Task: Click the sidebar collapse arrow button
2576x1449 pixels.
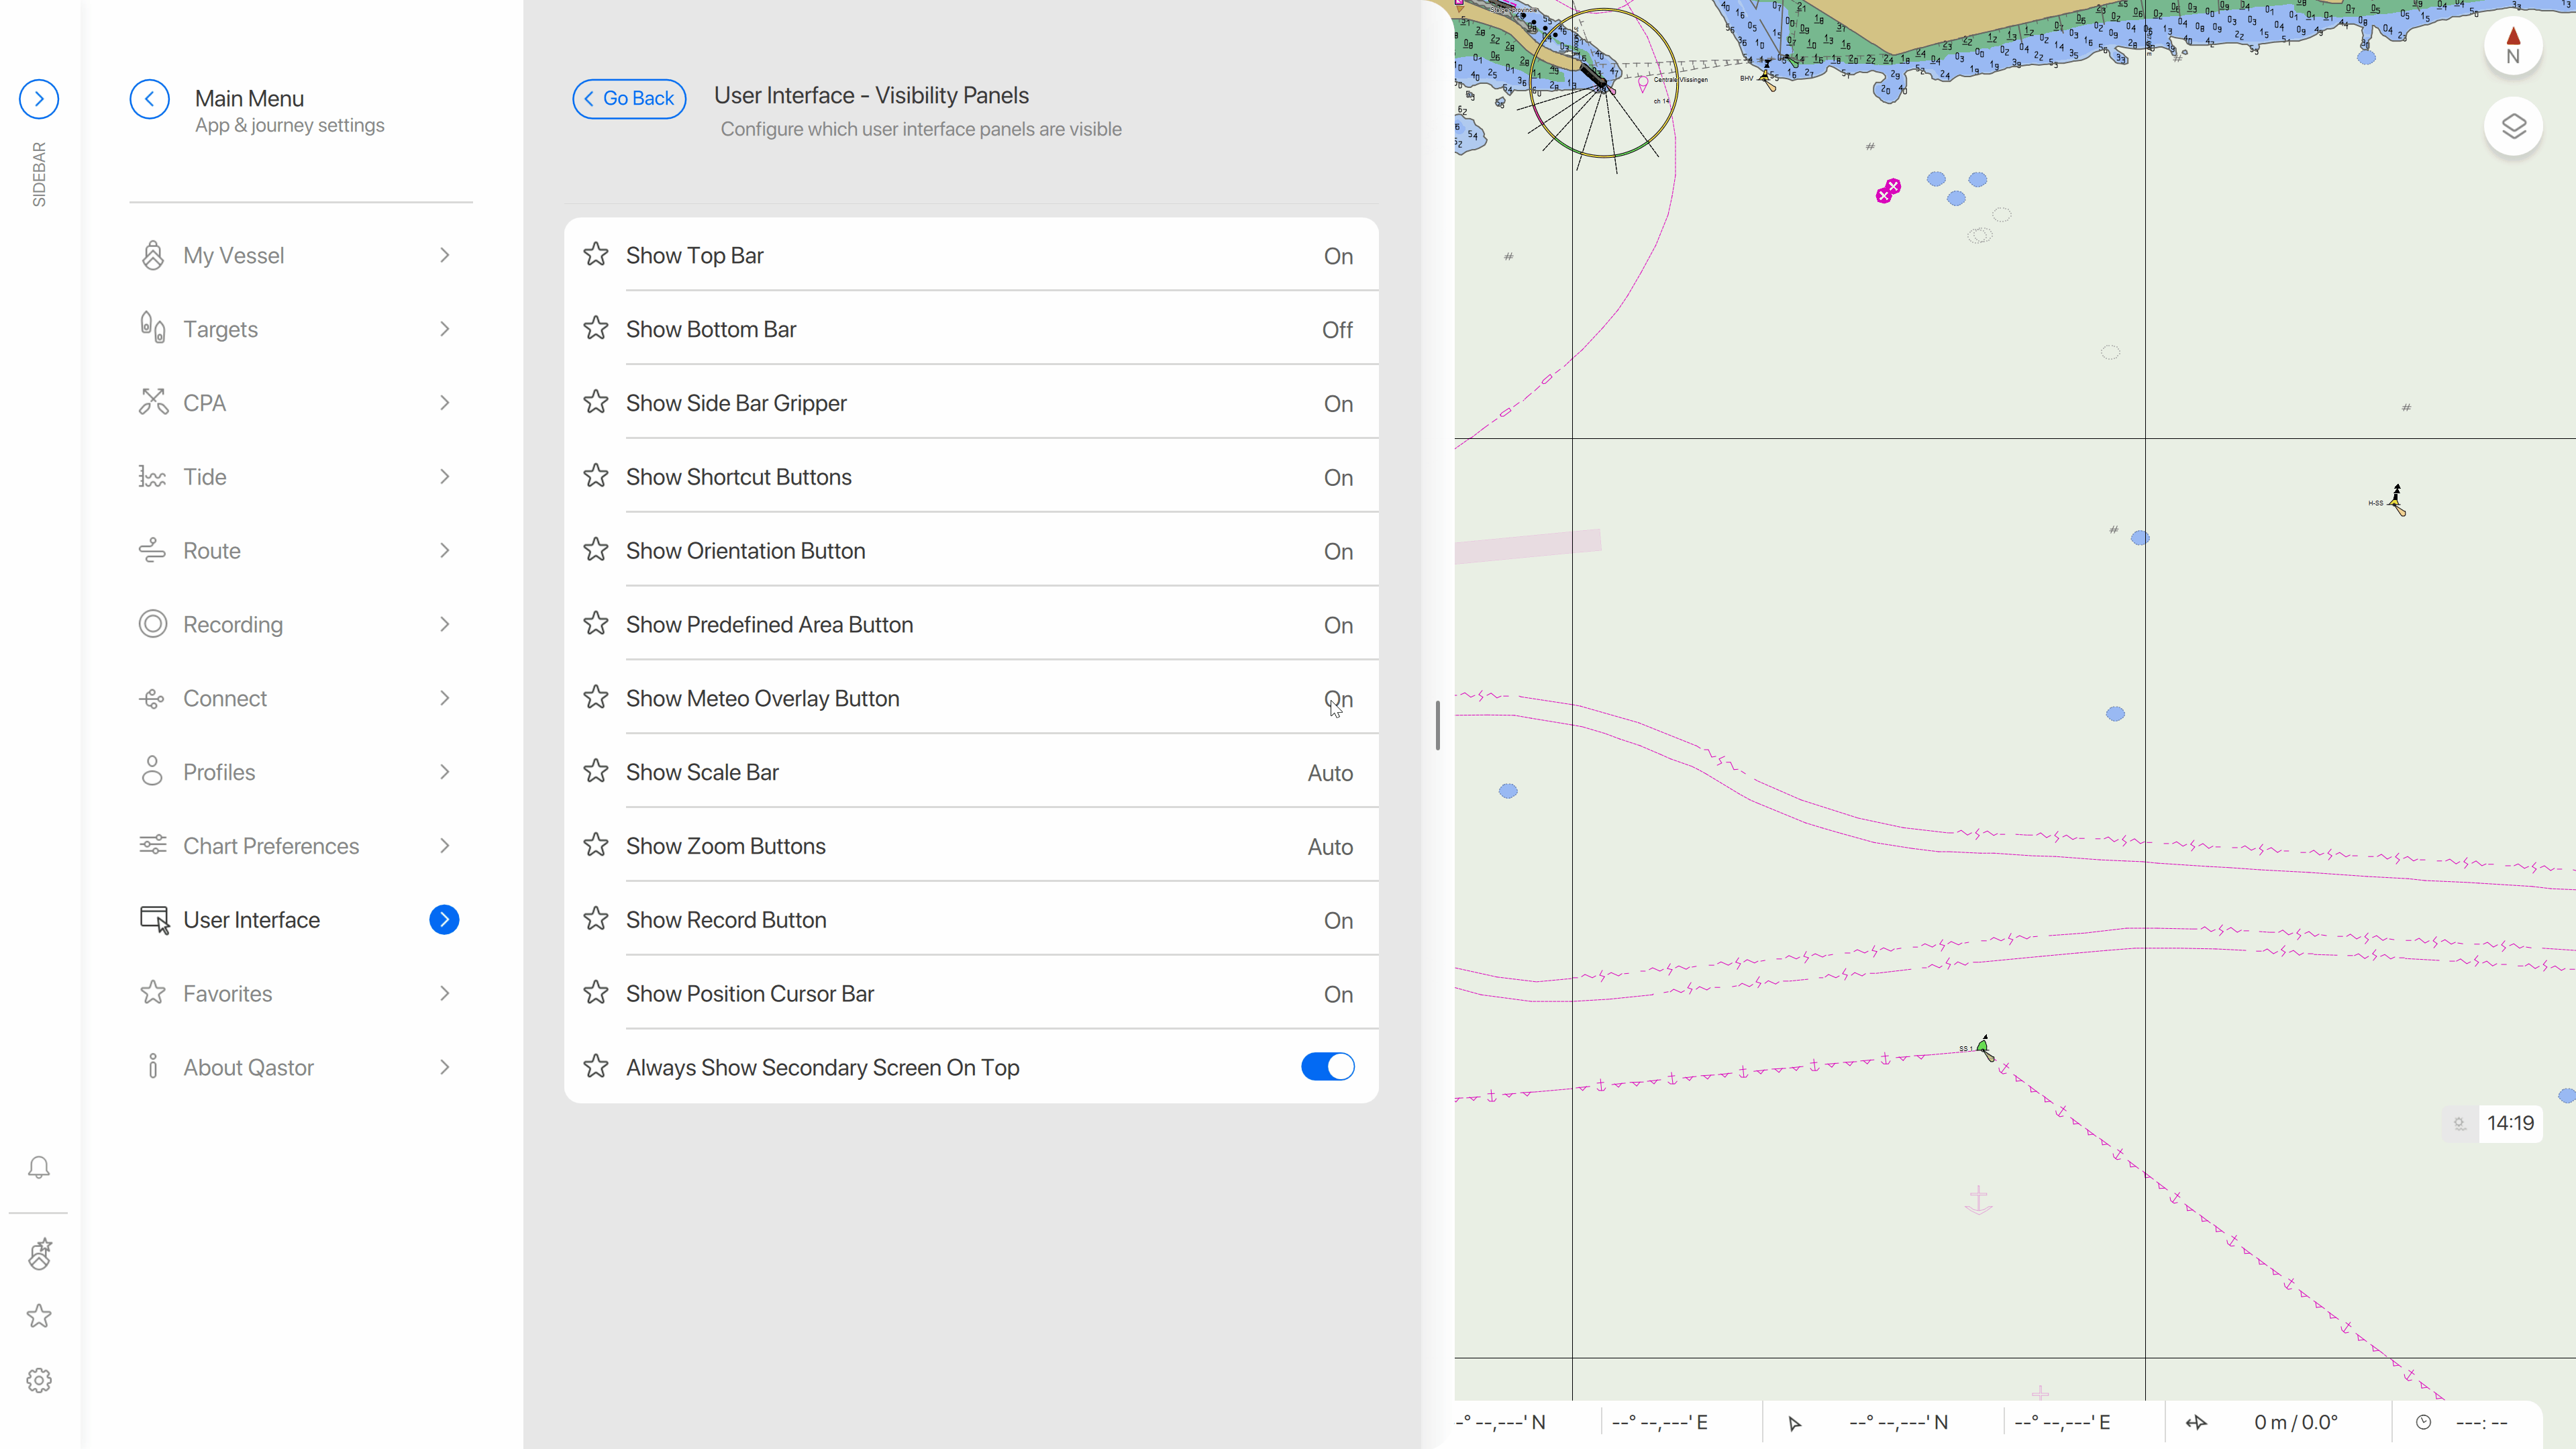Action: pyautogui.click(x=39, y=97)
